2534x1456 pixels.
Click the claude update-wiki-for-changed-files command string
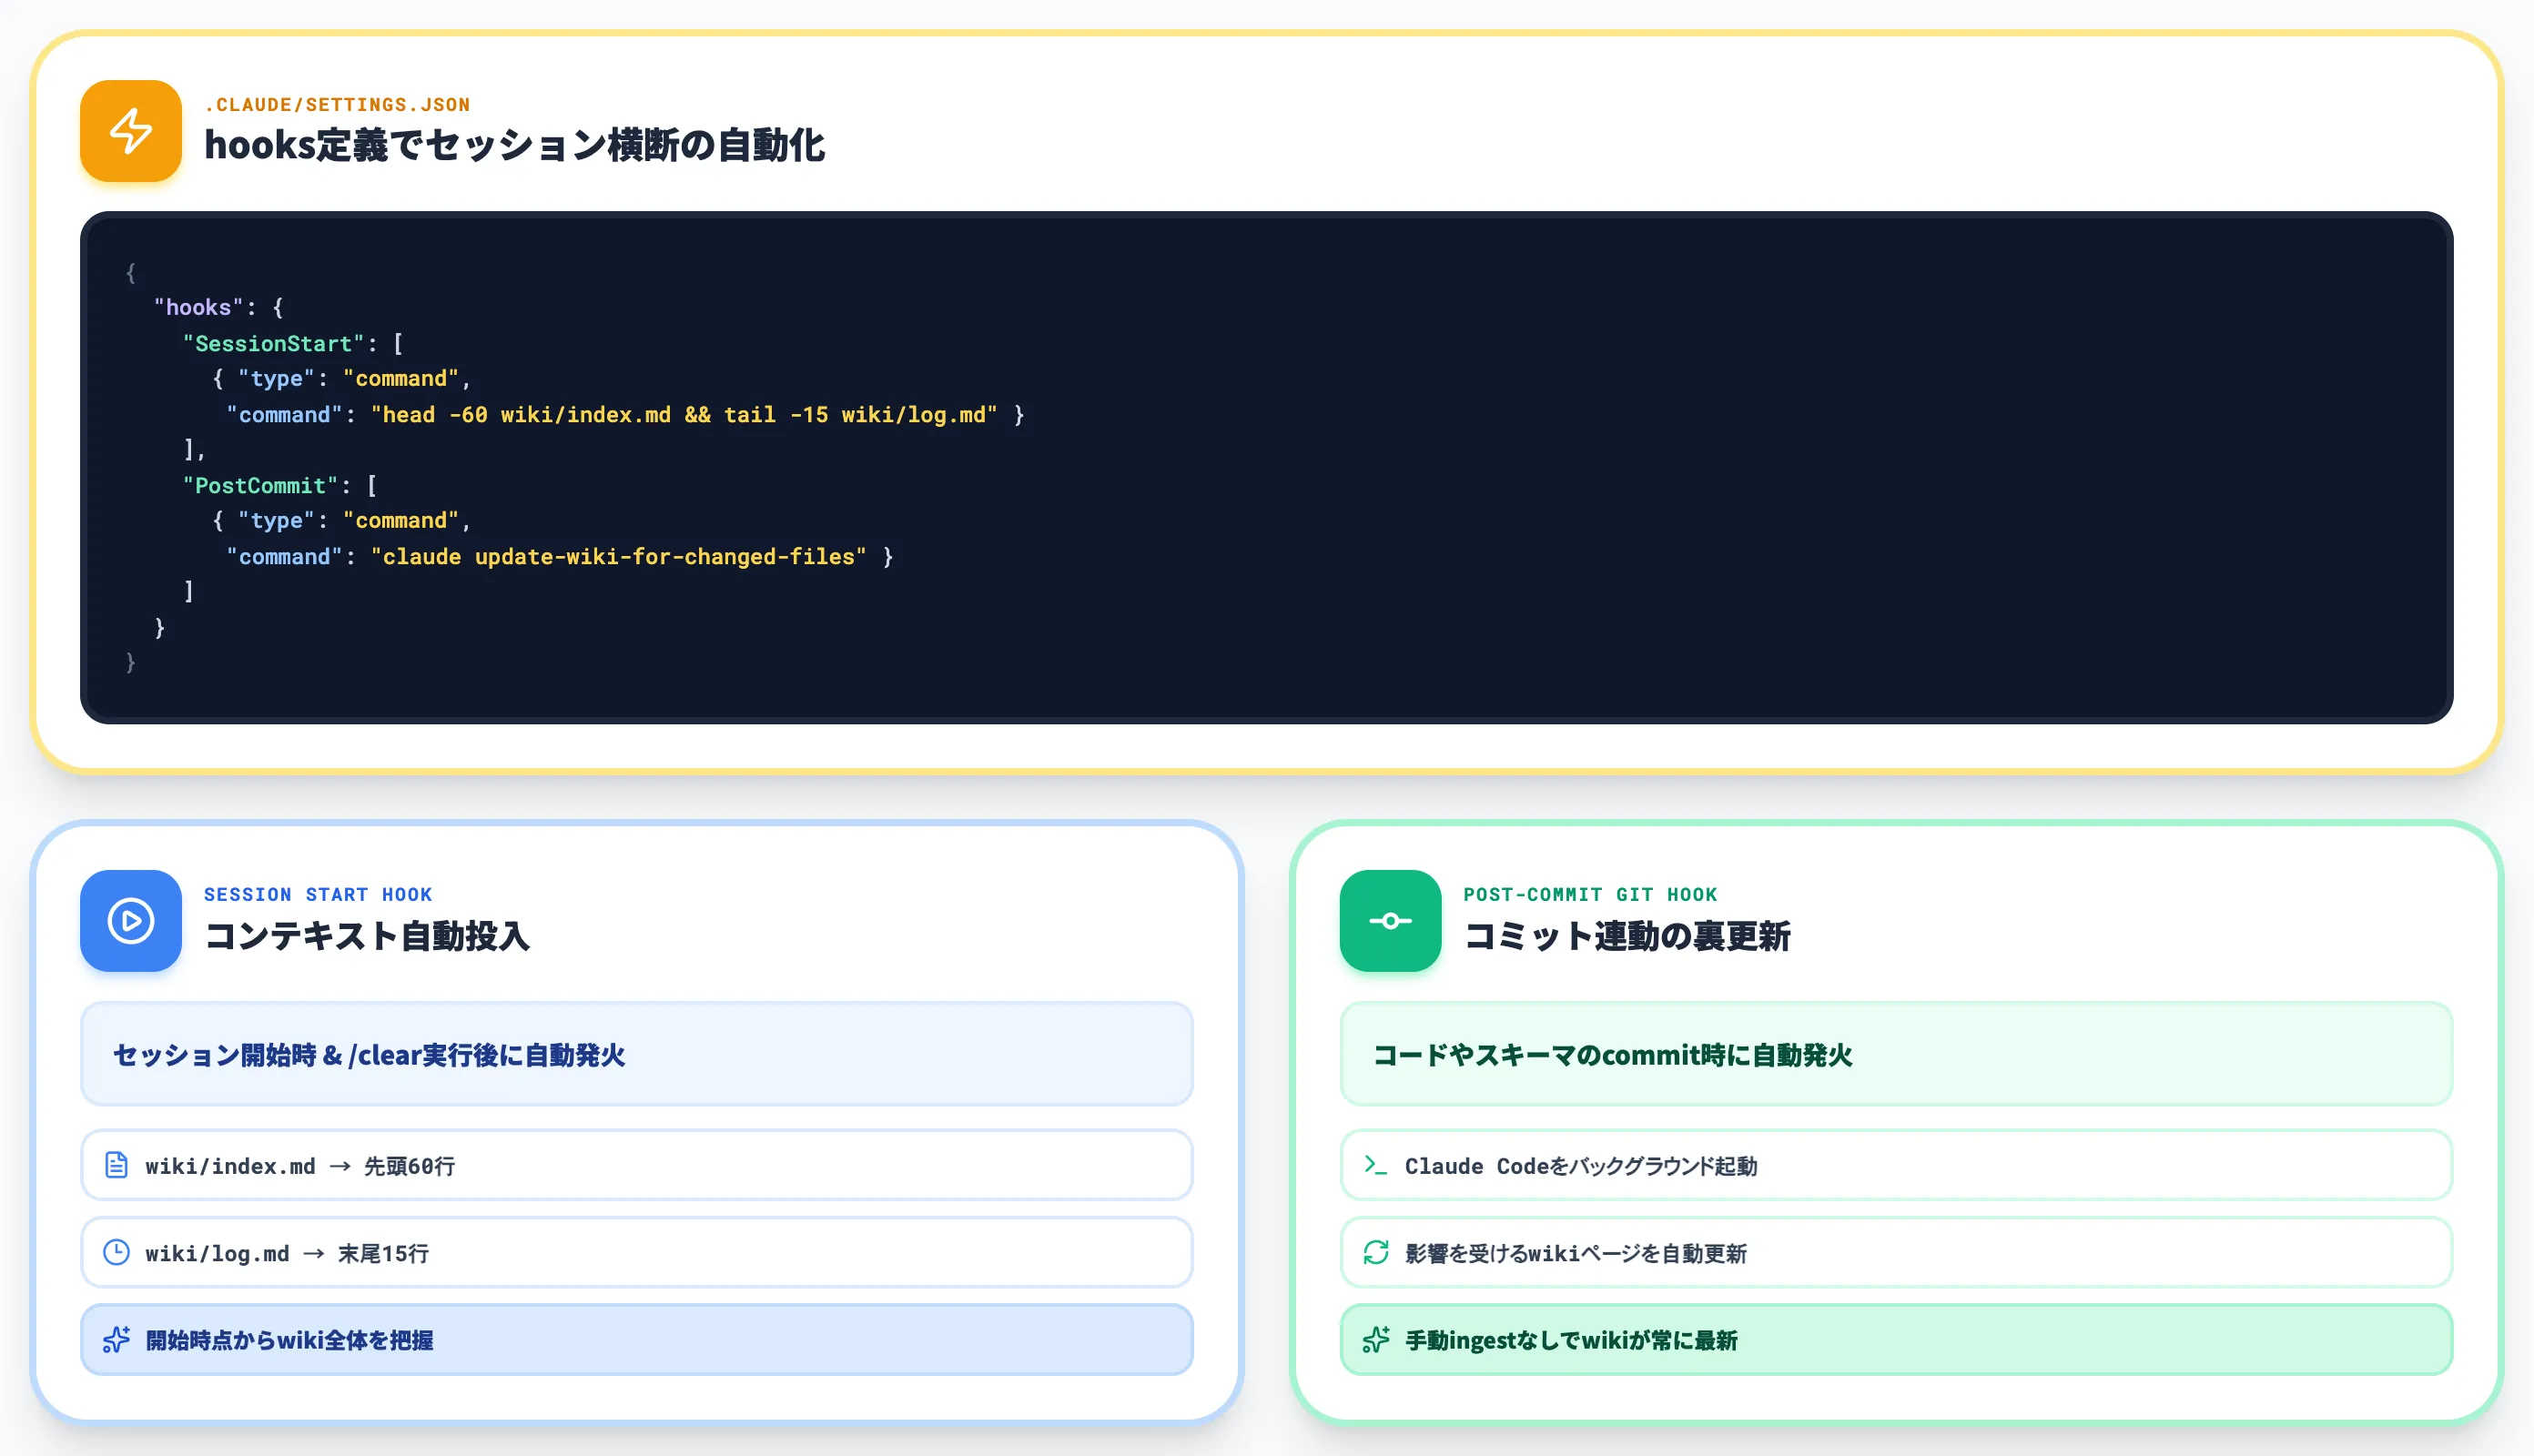[x=619, y=556]
